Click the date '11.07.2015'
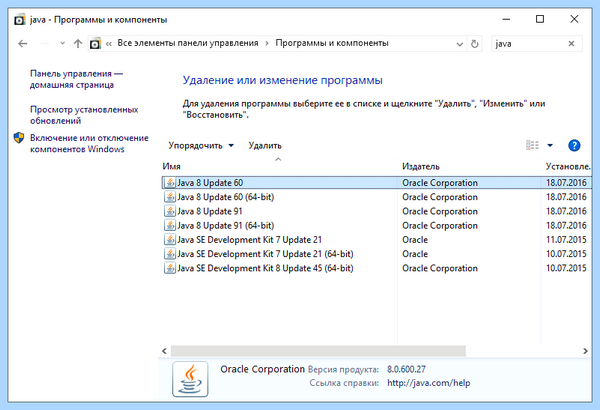Screen dimensions: 600x410 click(566, 240)
